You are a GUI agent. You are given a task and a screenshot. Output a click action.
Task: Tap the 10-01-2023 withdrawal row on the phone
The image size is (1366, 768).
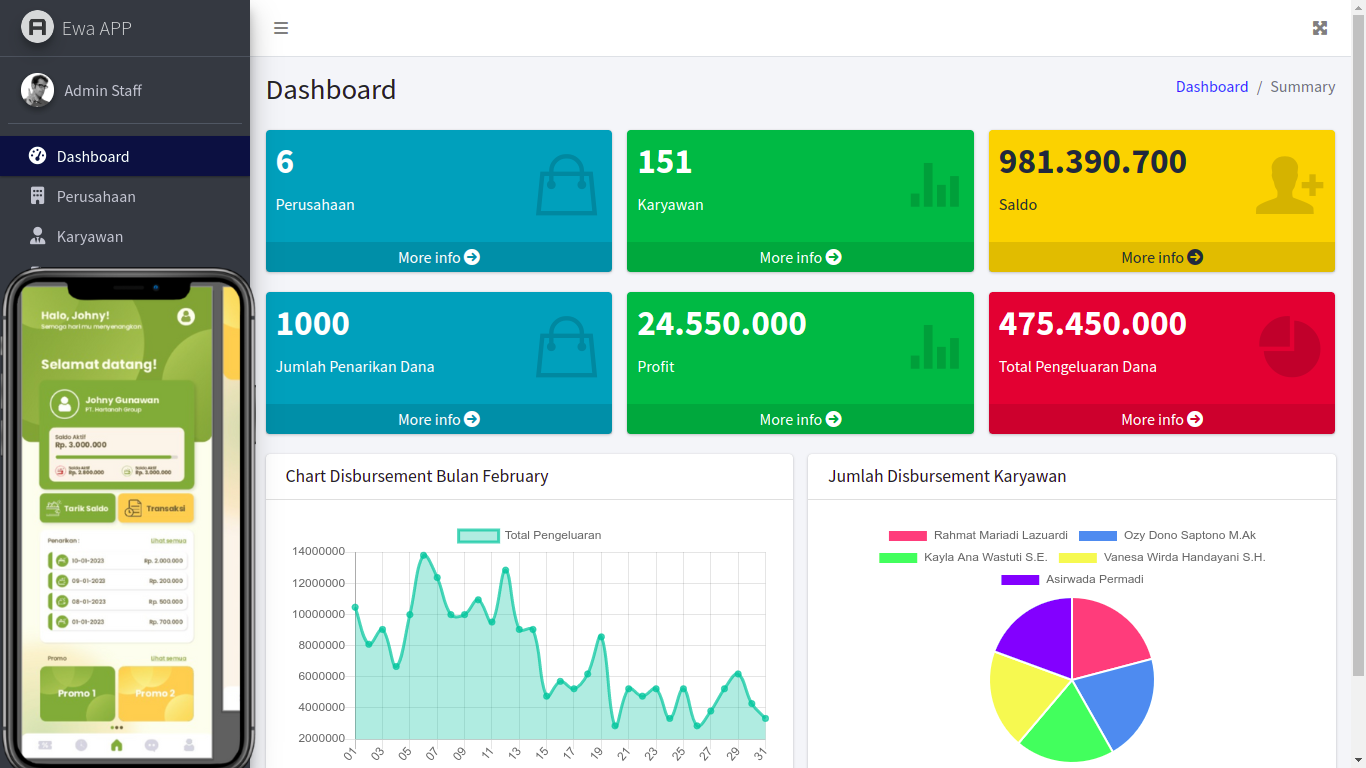[x=118, y=561]
